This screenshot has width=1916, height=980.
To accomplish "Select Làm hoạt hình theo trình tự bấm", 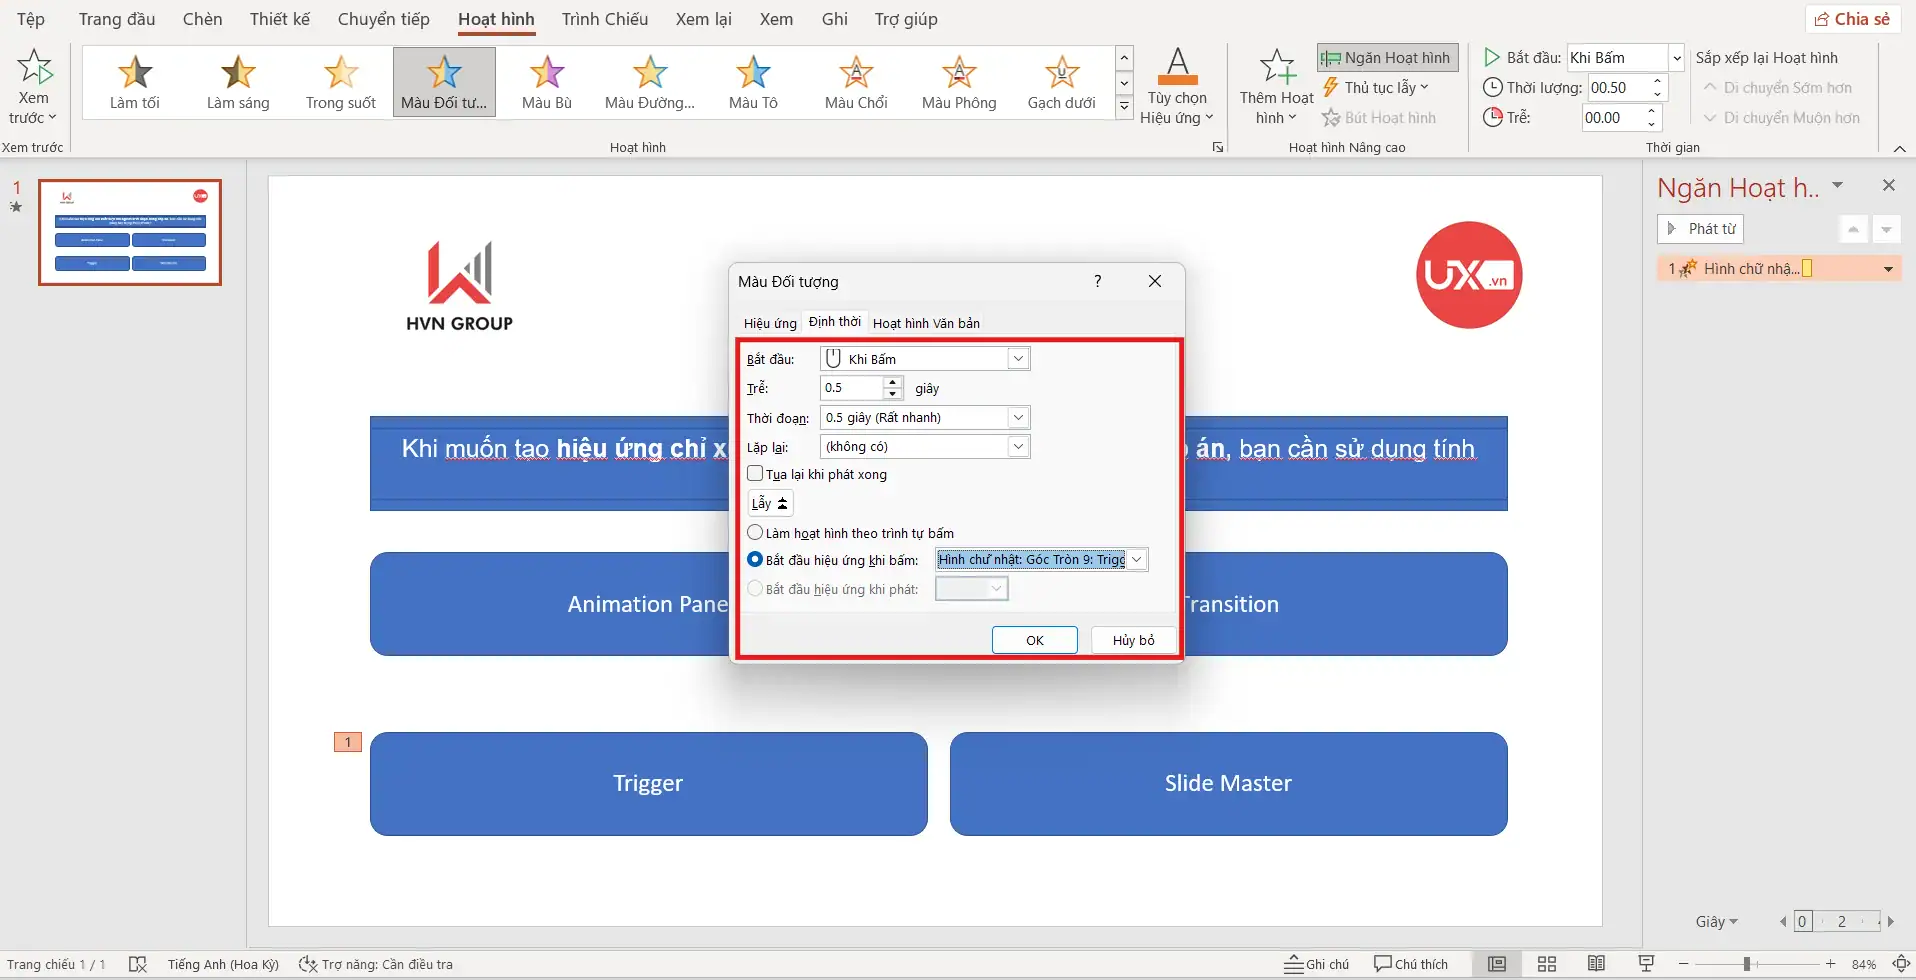I will click(756, 533).
